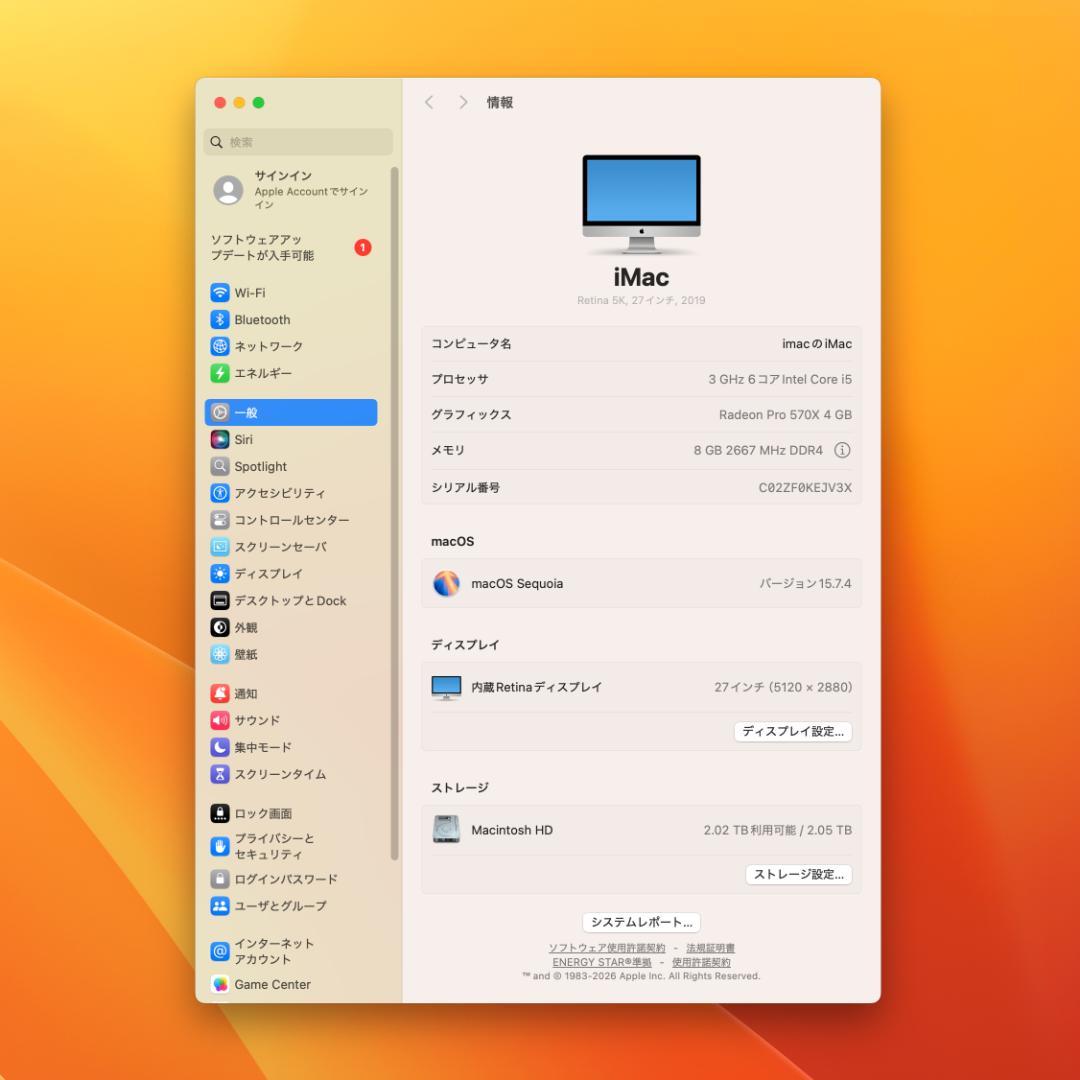Image resolution: width=1080 pixels, height=1080 pixels.
Task: Open システムレポート... button
Action: [641, 922]
